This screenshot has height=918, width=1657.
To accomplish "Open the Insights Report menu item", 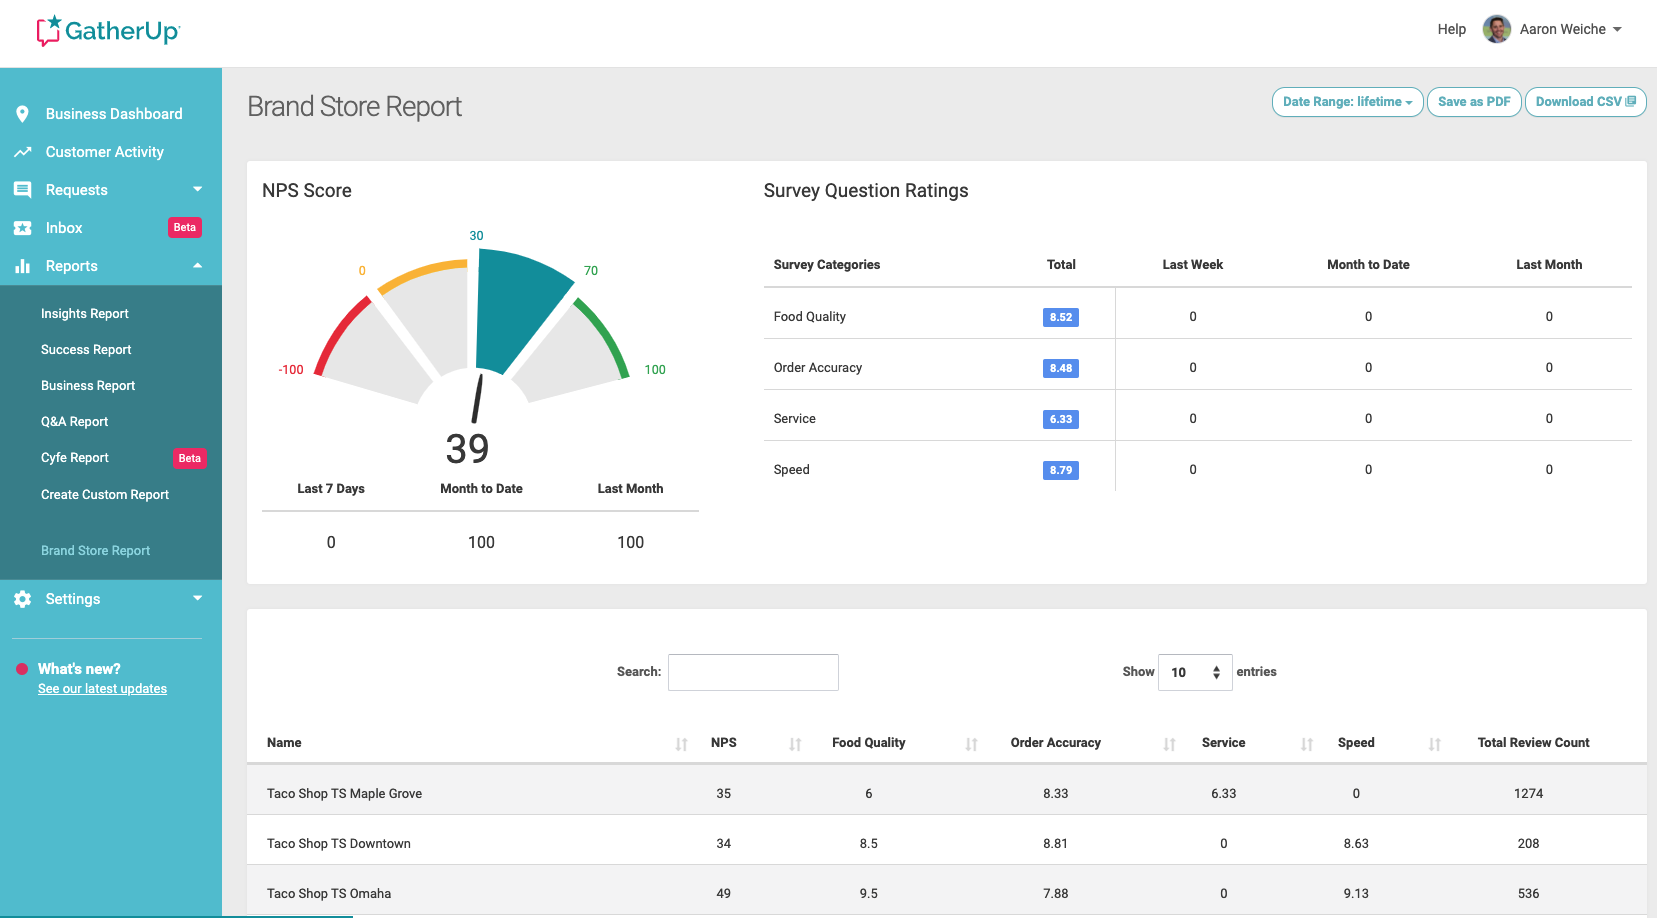I will coord(85,314).
